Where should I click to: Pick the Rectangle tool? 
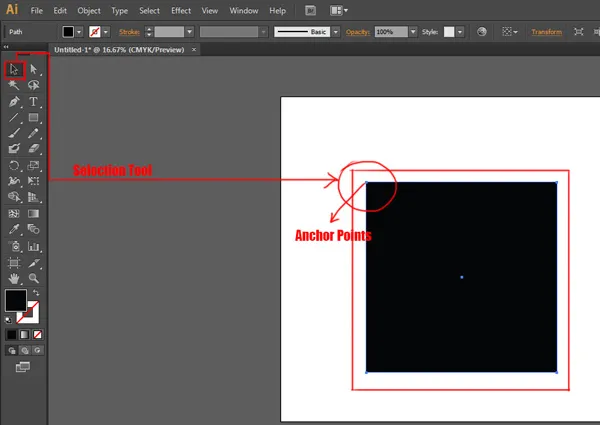click(x=34, y=118)
